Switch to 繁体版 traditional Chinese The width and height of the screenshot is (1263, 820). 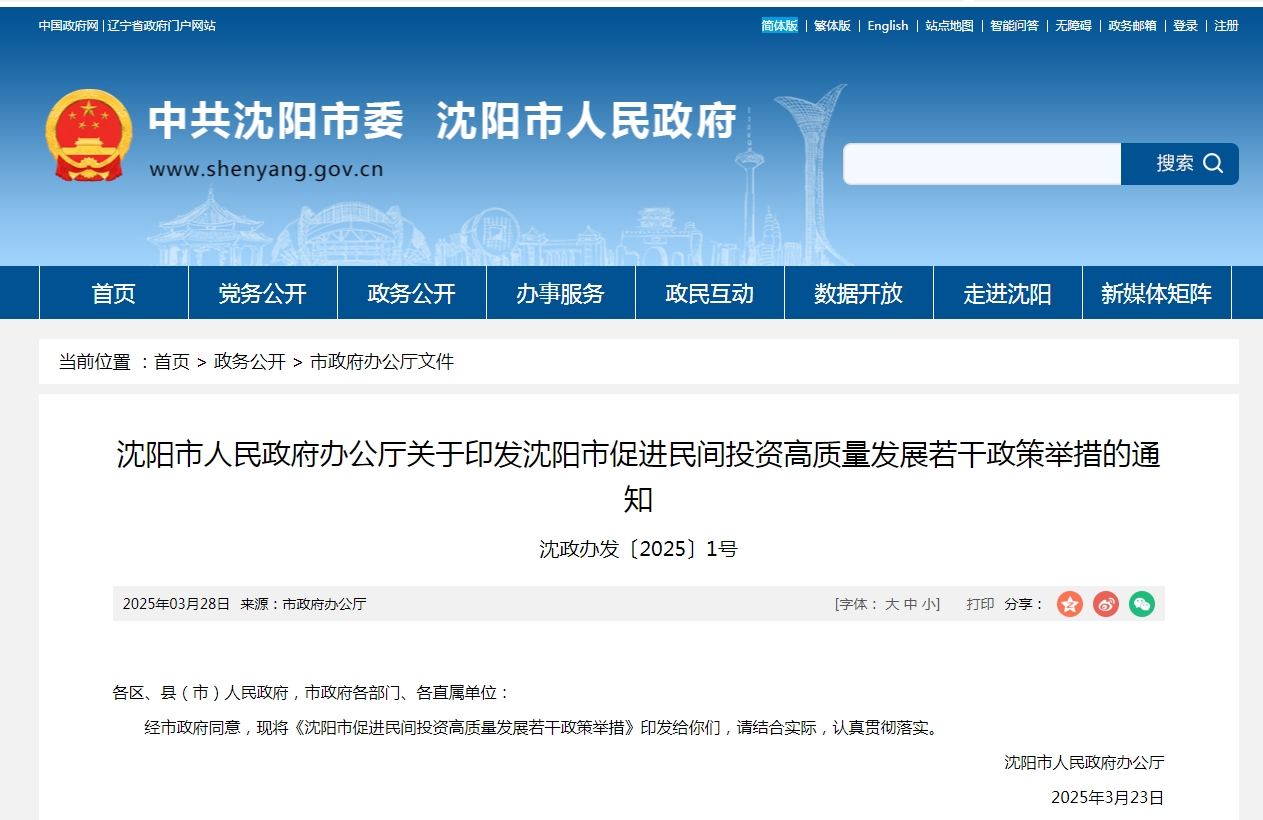point(832,26)
